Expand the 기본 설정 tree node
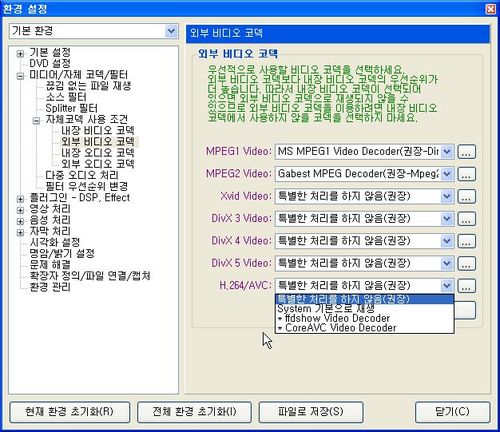Viewport: 500px width, 432px height. pyautogui.click(x=20, y=53)
